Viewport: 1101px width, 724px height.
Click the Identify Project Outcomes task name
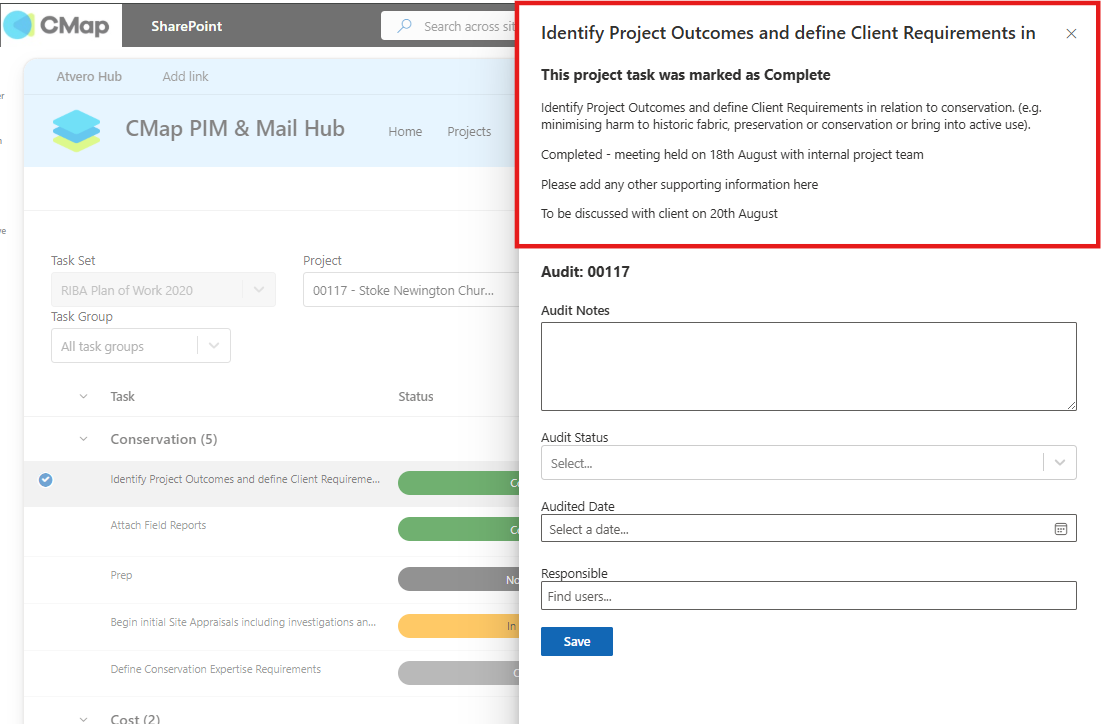(x=245, y=479)
